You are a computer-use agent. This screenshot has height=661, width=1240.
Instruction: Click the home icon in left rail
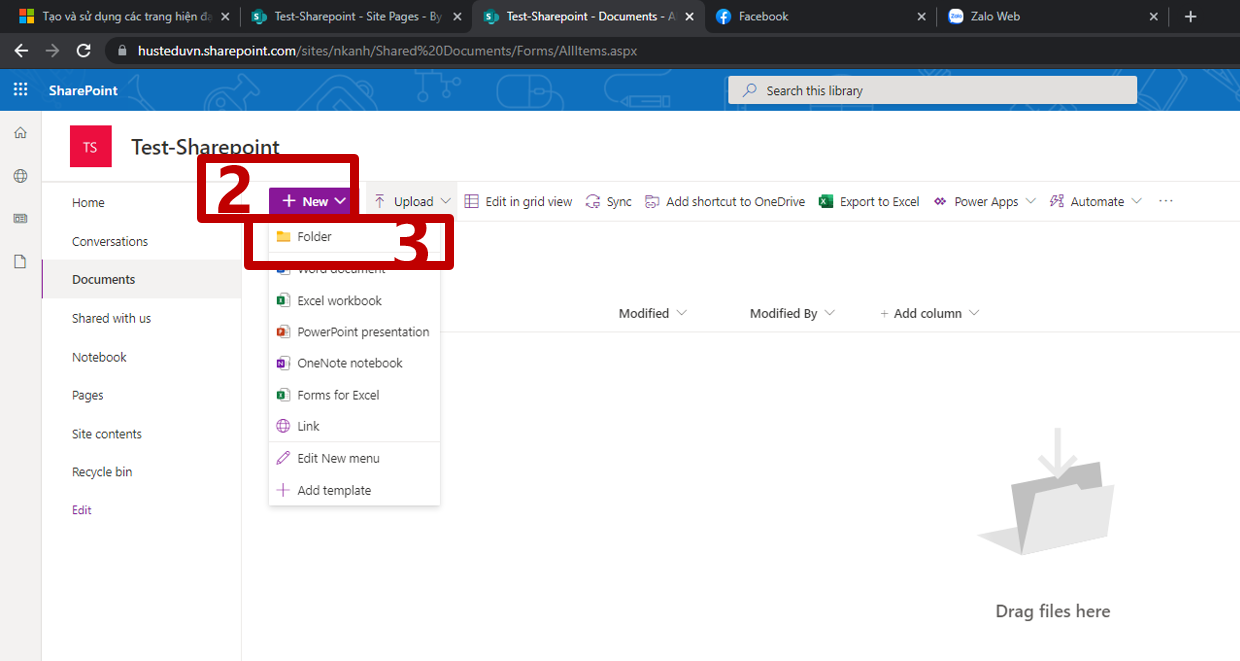tap(20, 133)
